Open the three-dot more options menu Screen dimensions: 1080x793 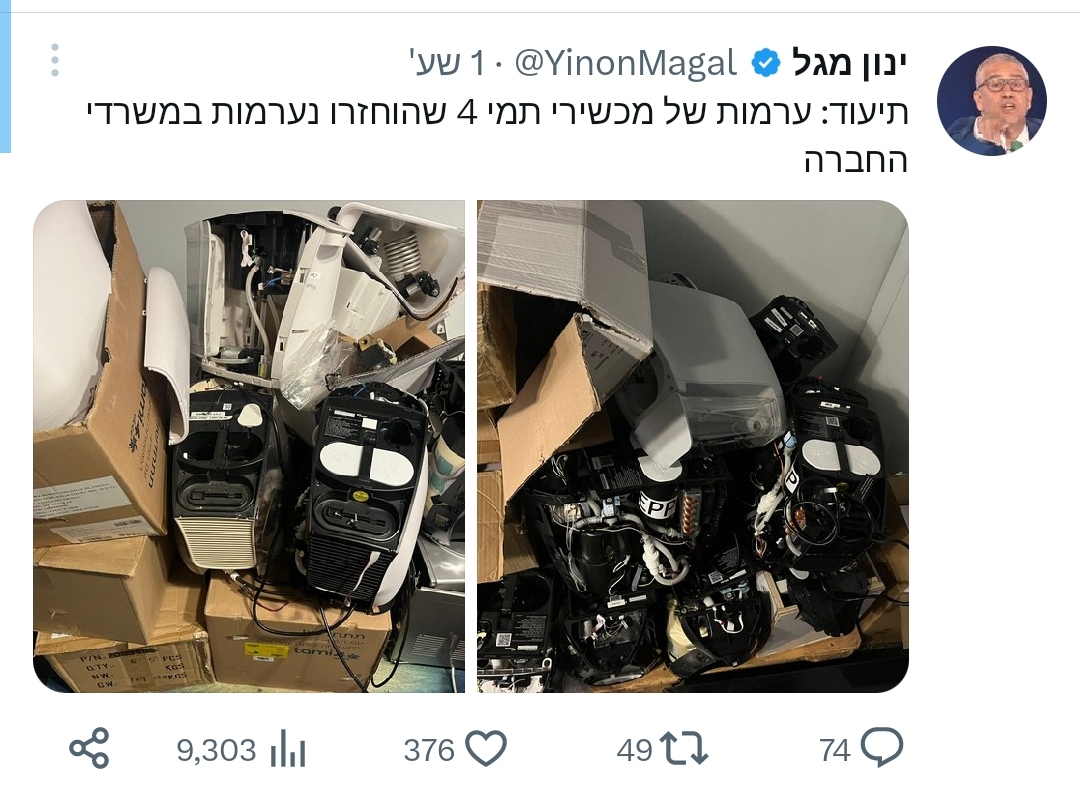coord(55,61)
